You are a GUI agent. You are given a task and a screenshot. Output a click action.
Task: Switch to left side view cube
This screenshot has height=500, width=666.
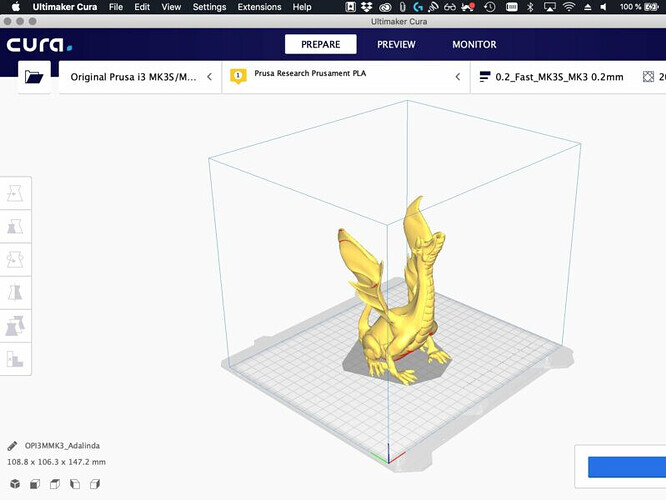(75, 484)
